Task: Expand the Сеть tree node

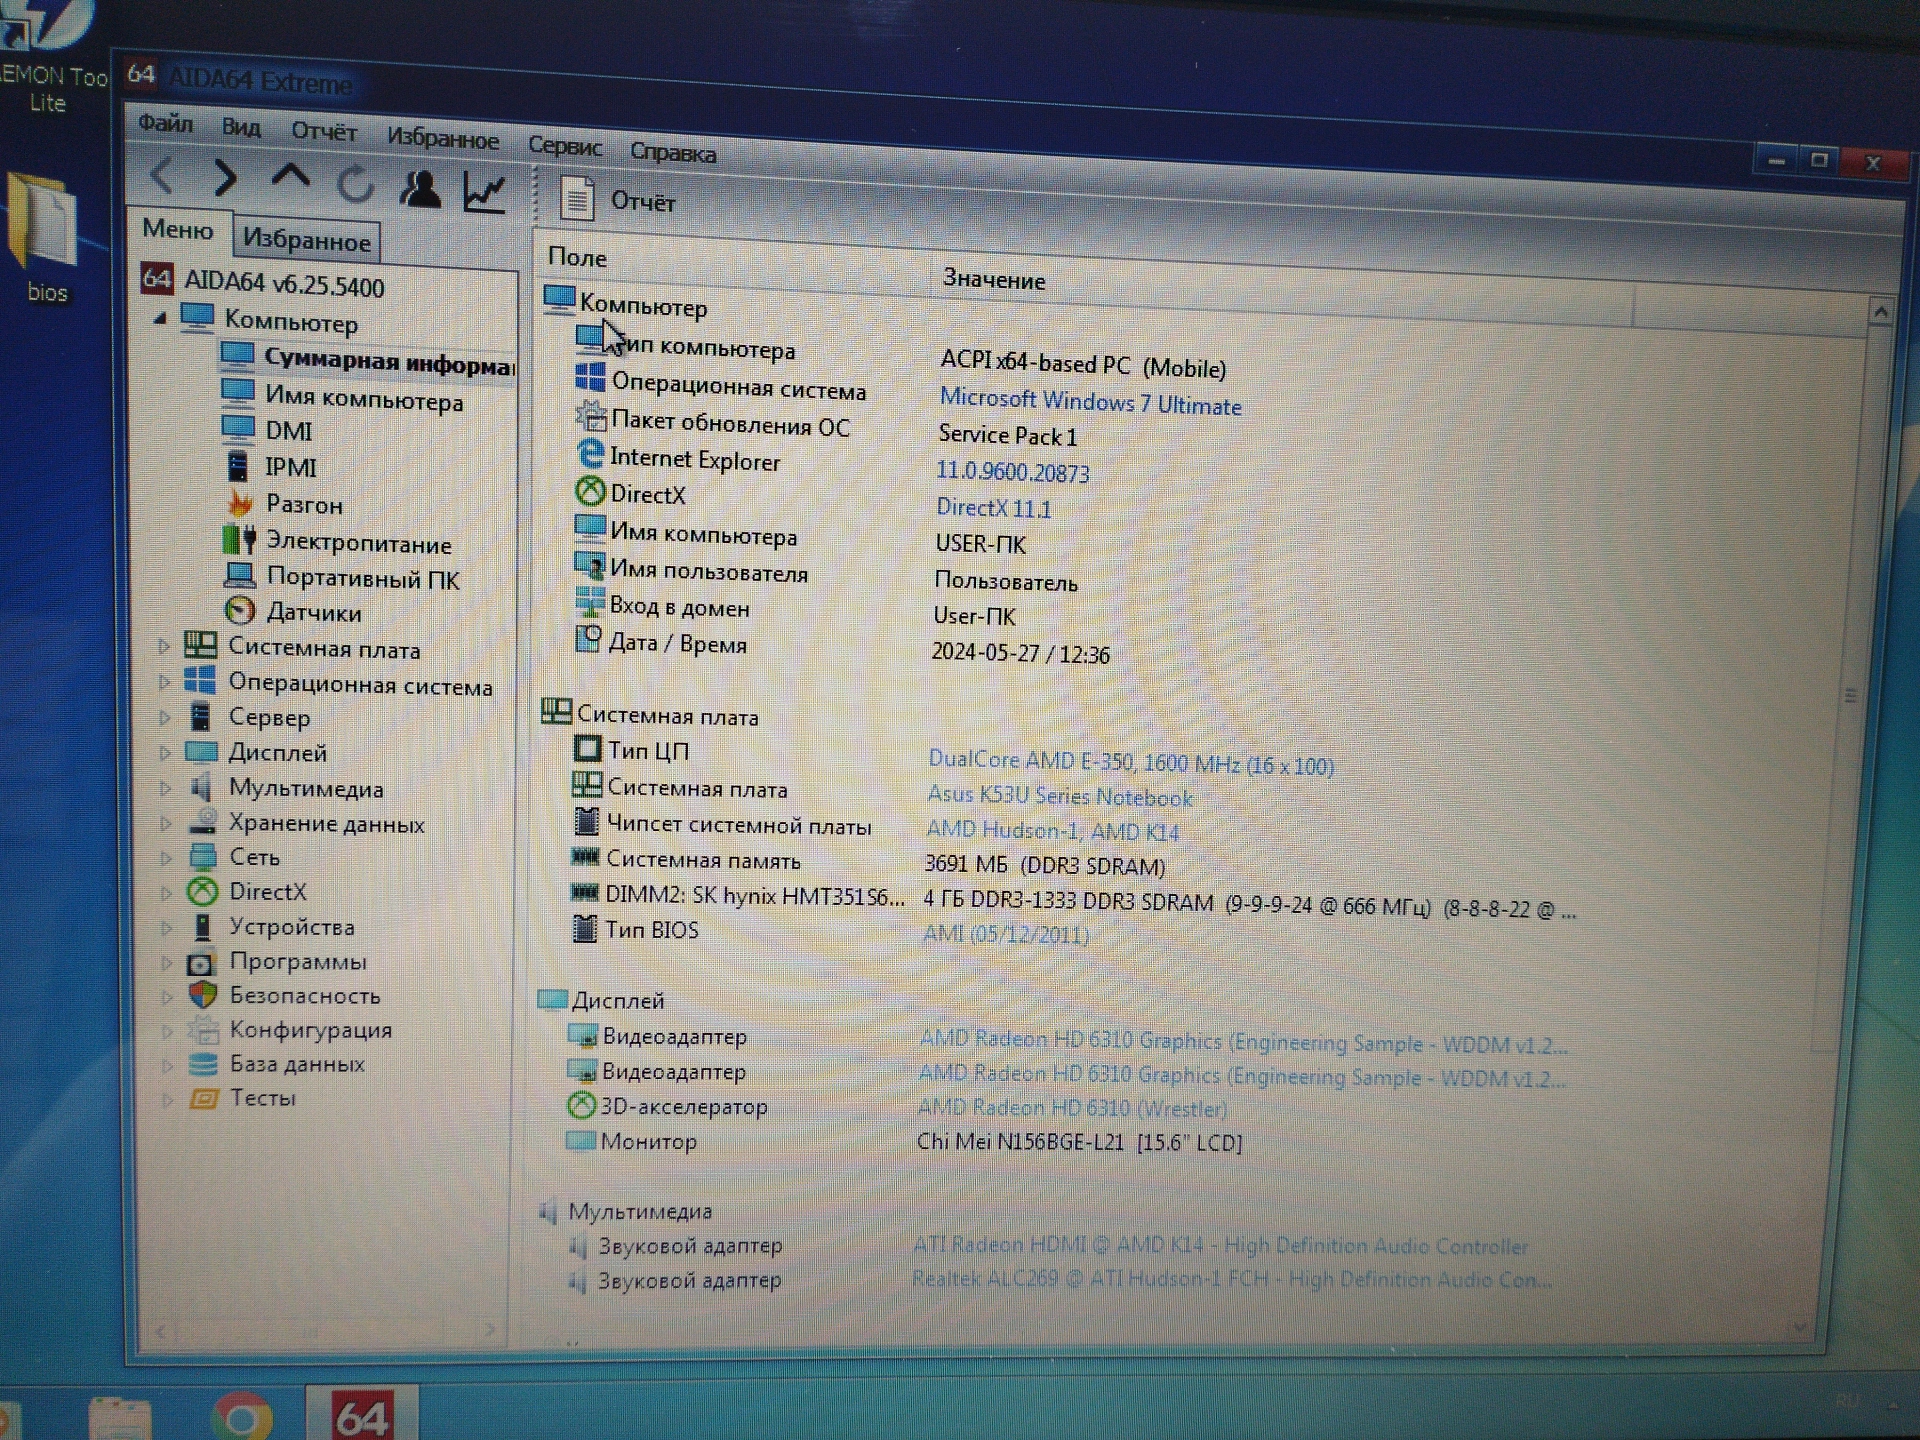Action: [167, 857]
